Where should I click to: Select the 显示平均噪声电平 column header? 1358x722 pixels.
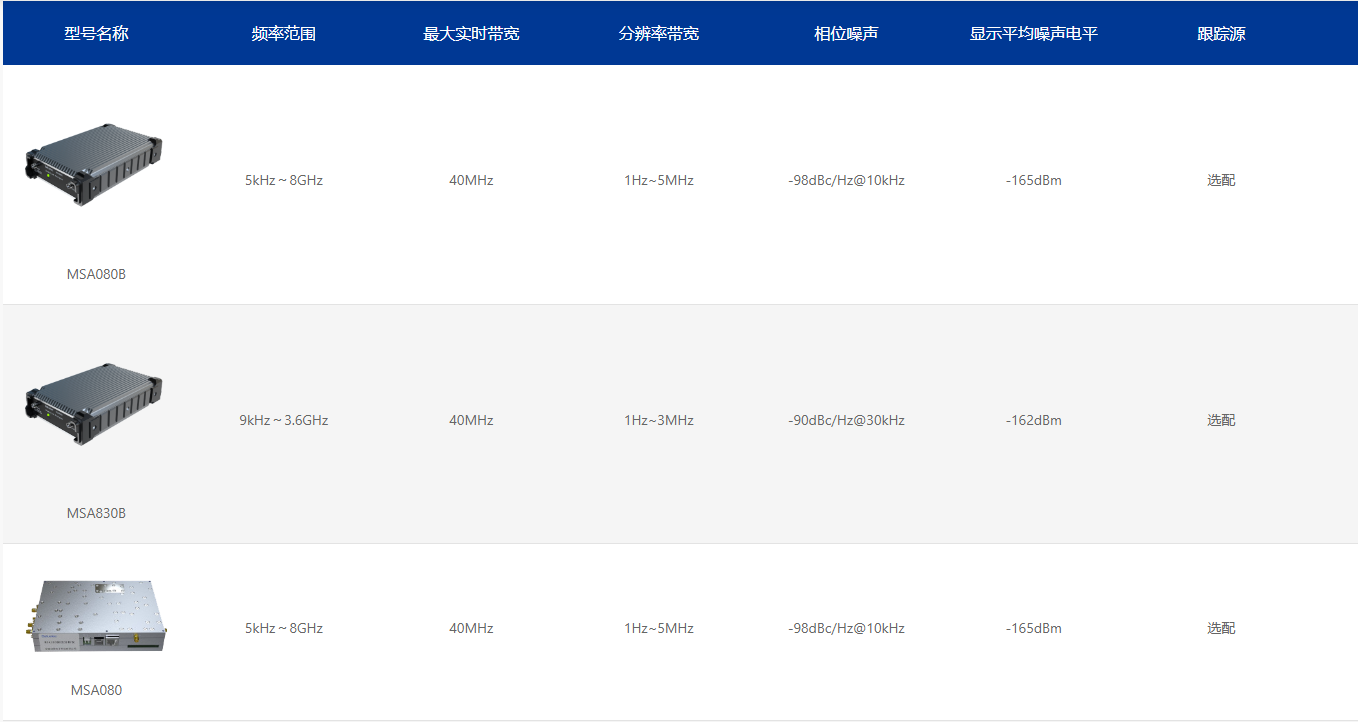coord(1032,33)
